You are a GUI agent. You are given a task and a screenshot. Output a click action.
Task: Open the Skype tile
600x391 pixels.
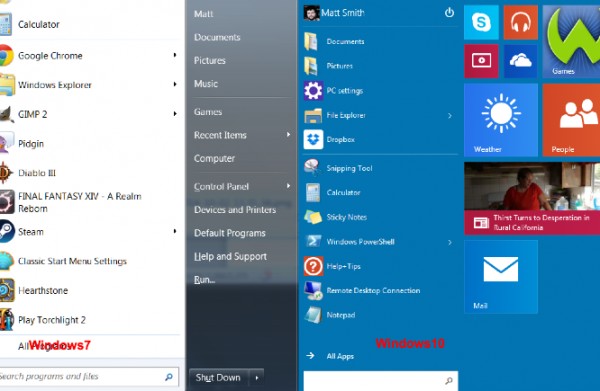point(481,22)
